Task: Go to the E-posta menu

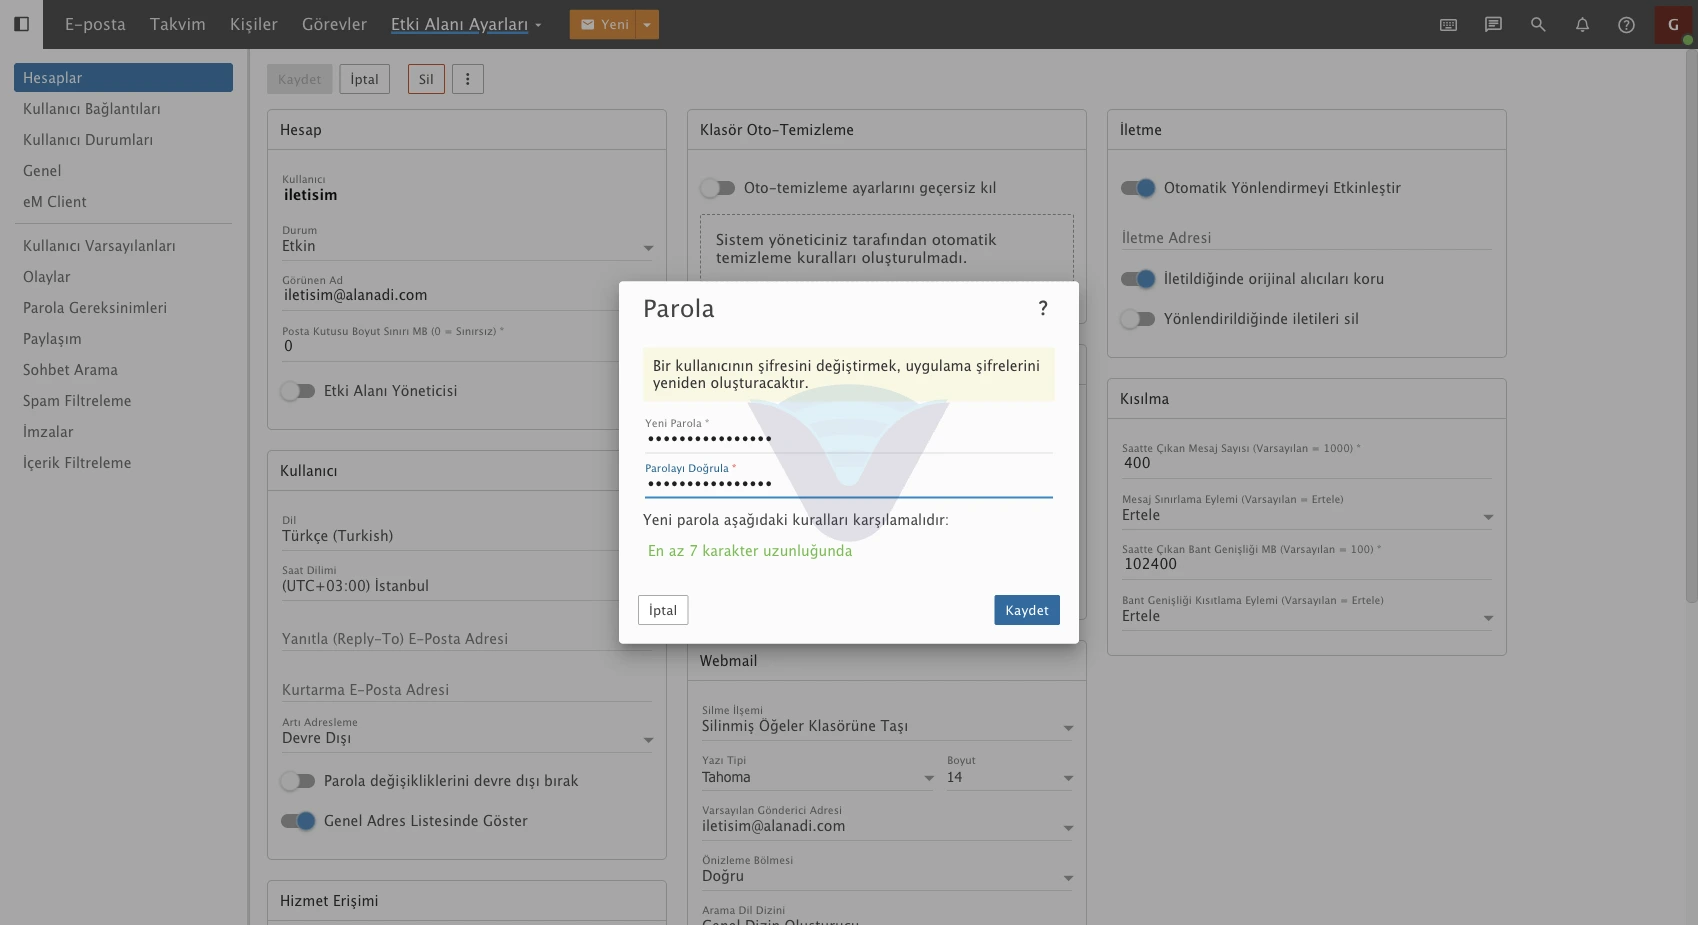Action: [x=95, y=25]
